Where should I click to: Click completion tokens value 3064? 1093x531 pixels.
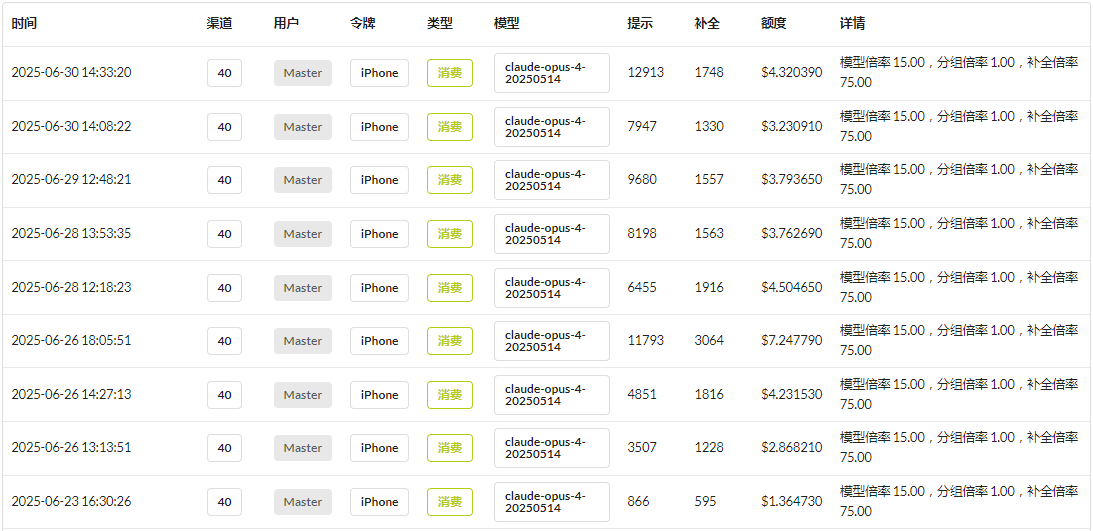coord(709,341)
